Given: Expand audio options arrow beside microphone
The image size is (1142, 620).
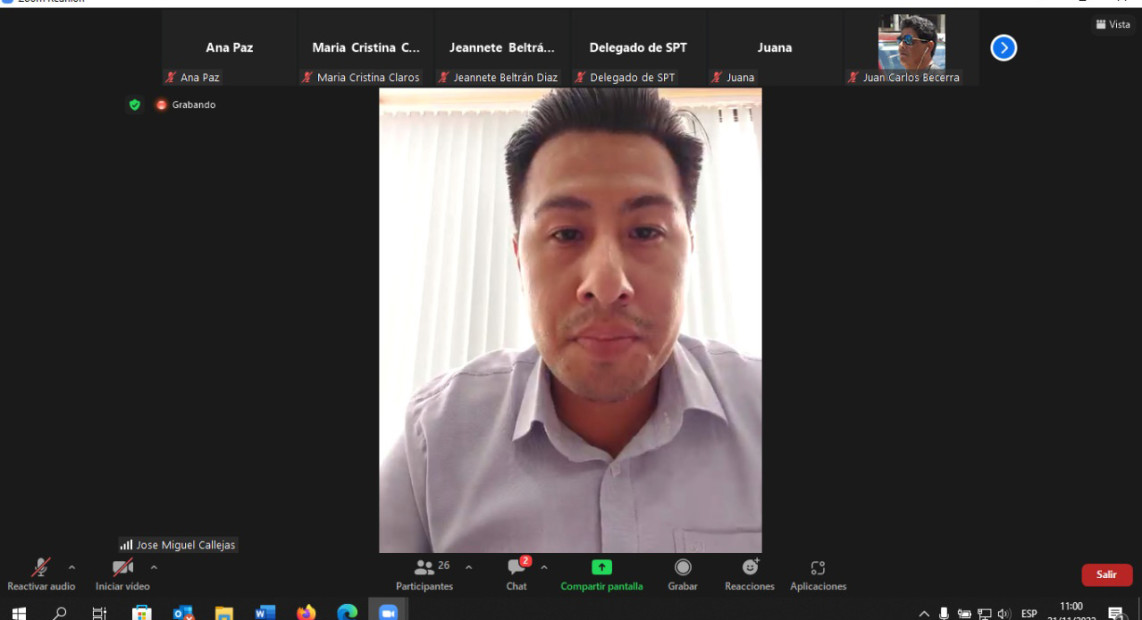Looking at the screenshot, I should tap(72, 567).
